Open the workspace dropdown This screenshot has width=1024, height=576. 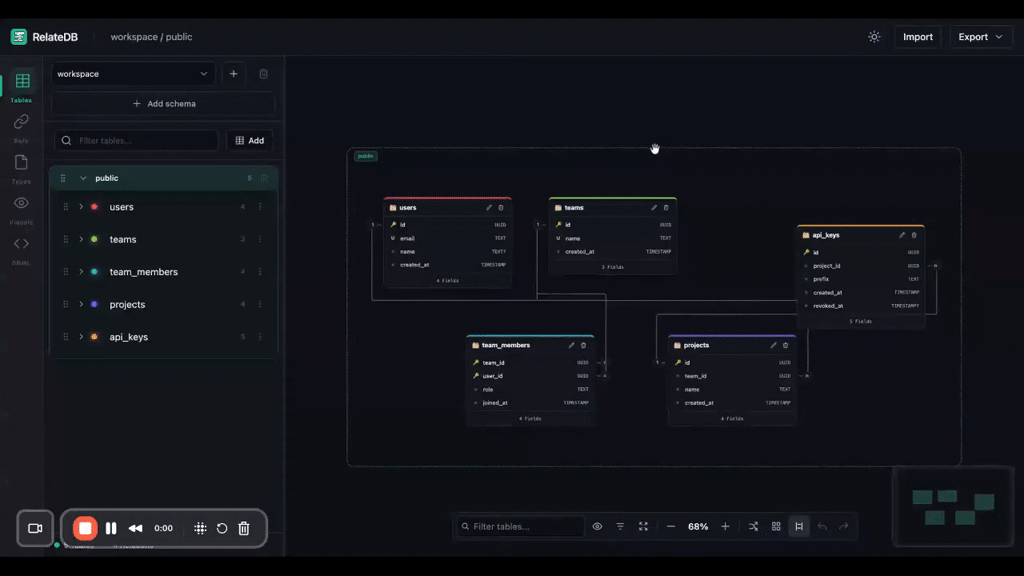click(x=132, y=74)
